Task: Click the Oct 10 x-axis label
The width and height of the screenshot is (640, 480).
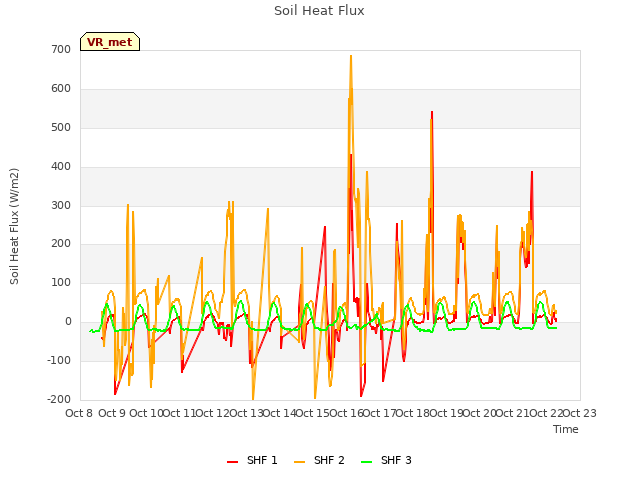Action: coord(146,413)
